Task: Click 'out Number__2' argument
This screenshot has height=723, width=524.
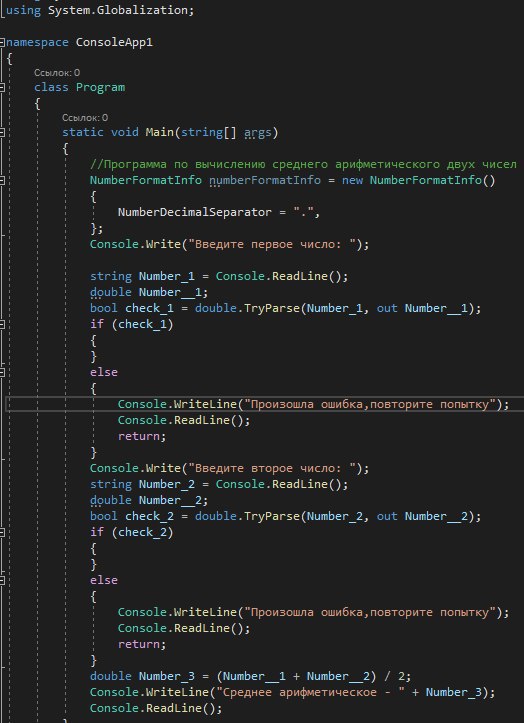Action: (425, 516)
